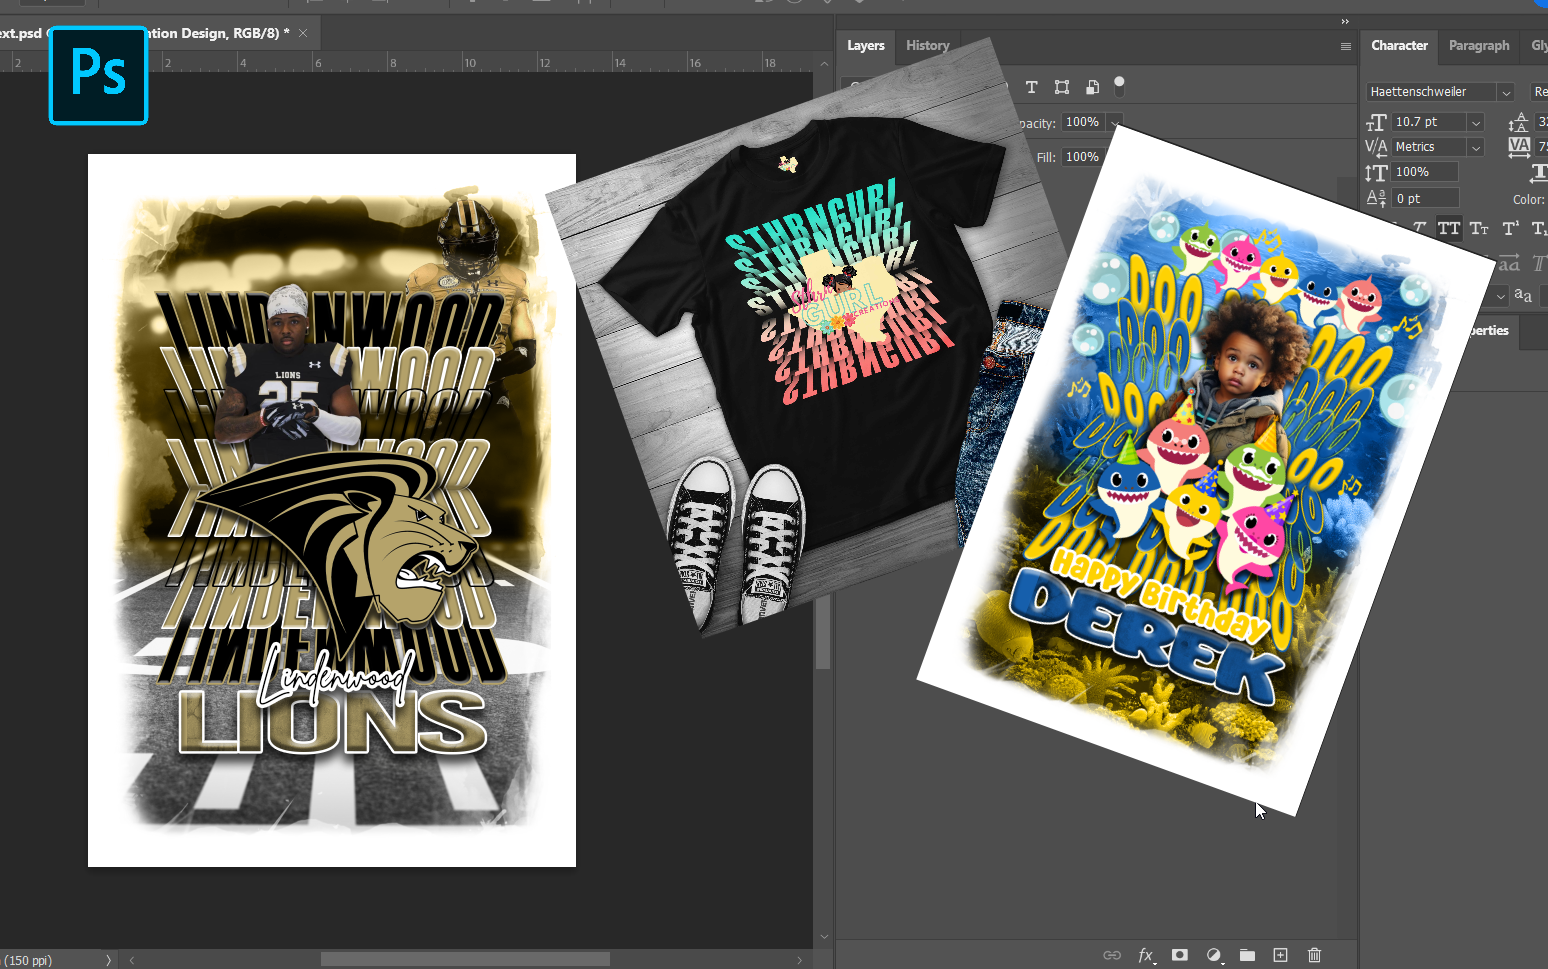Switch to the History tab

point(927,45)
